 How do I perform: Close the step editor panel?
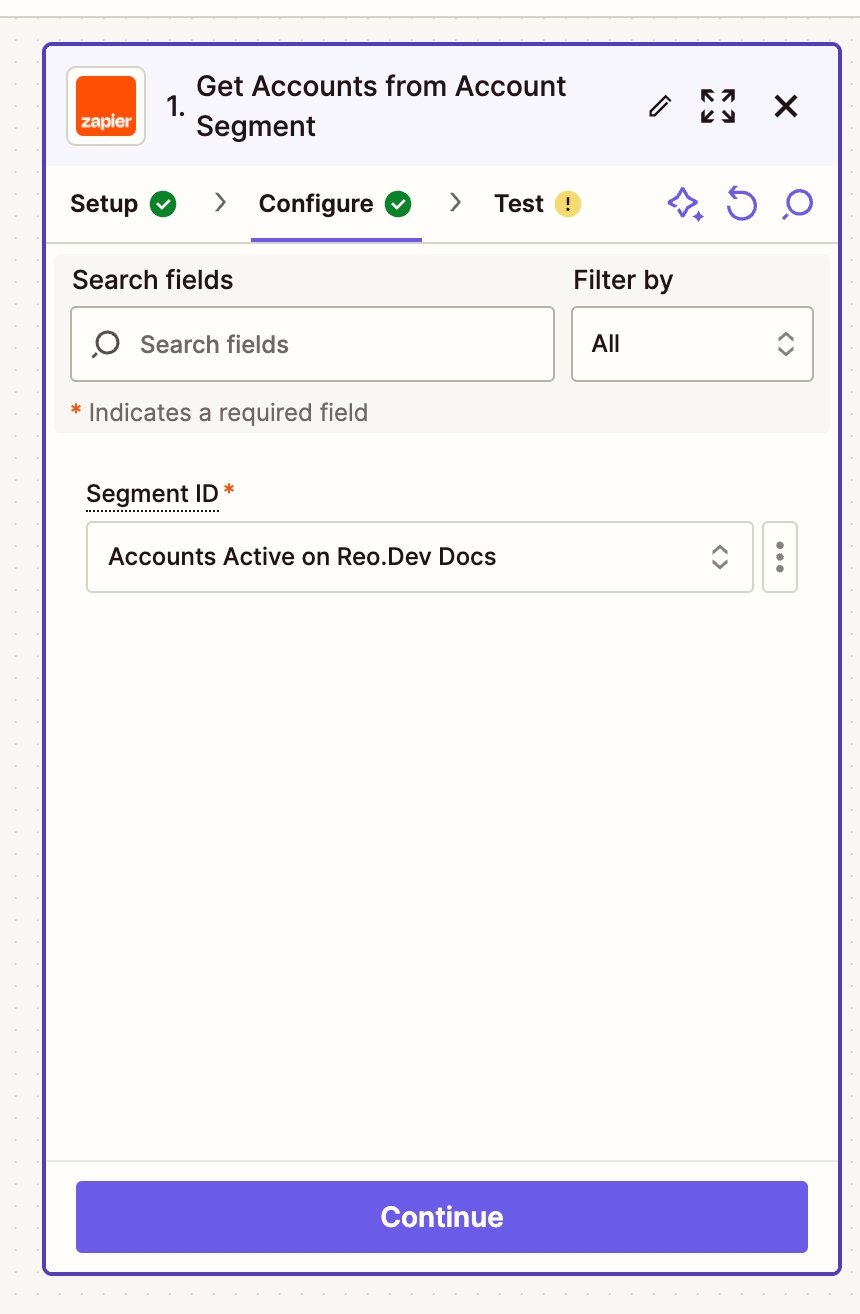pos(786,106)
